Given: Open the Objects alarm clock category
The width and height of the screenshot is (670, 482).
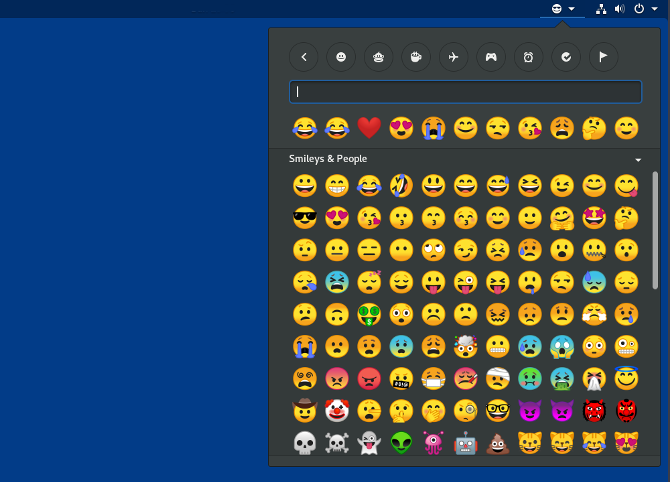Looking at the screenshot, I should [528, 58].
